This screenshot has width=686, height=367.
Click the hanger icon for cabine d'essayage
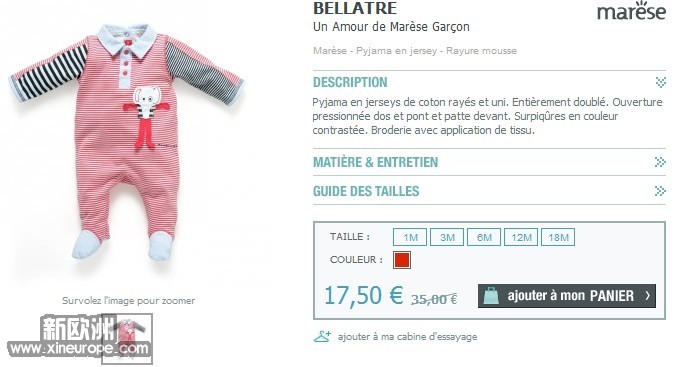322,336
